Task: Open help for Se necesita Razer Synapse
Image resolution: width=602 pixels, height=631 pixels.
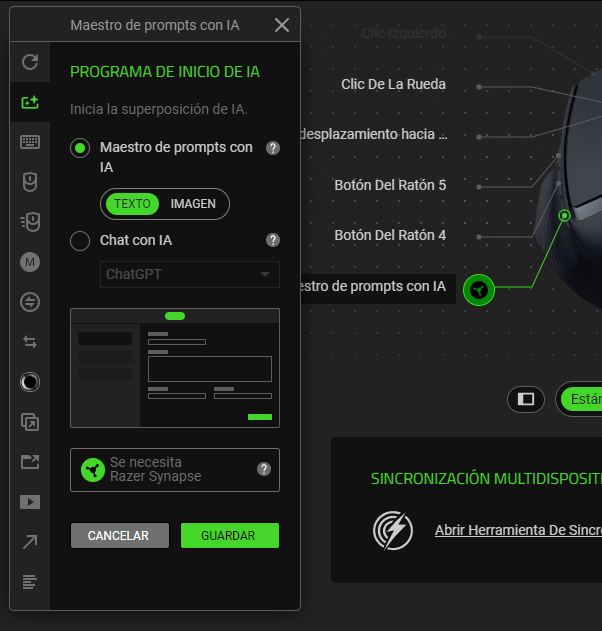Action: tap(264, 469)
